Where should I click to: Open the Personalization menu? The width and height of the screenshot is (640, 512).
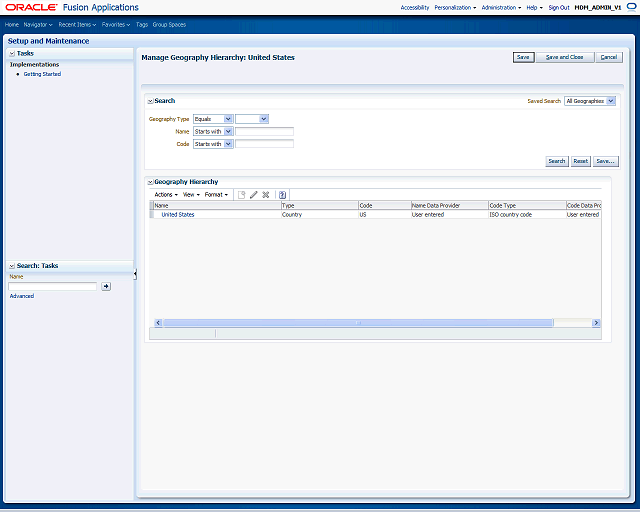point(455,8)
